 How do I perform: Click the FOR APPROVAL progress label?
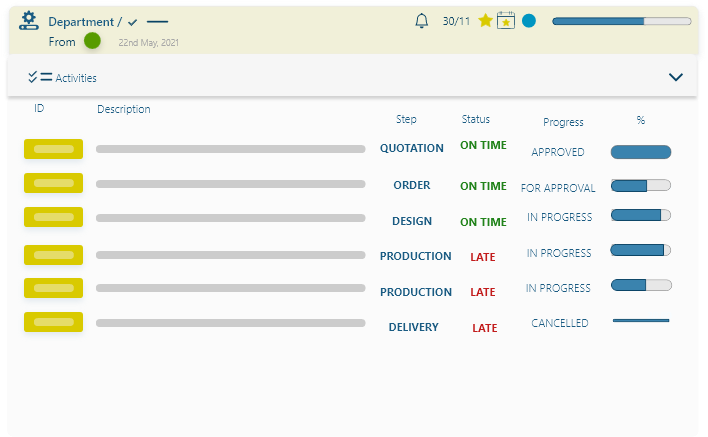(x=558, y=188)
